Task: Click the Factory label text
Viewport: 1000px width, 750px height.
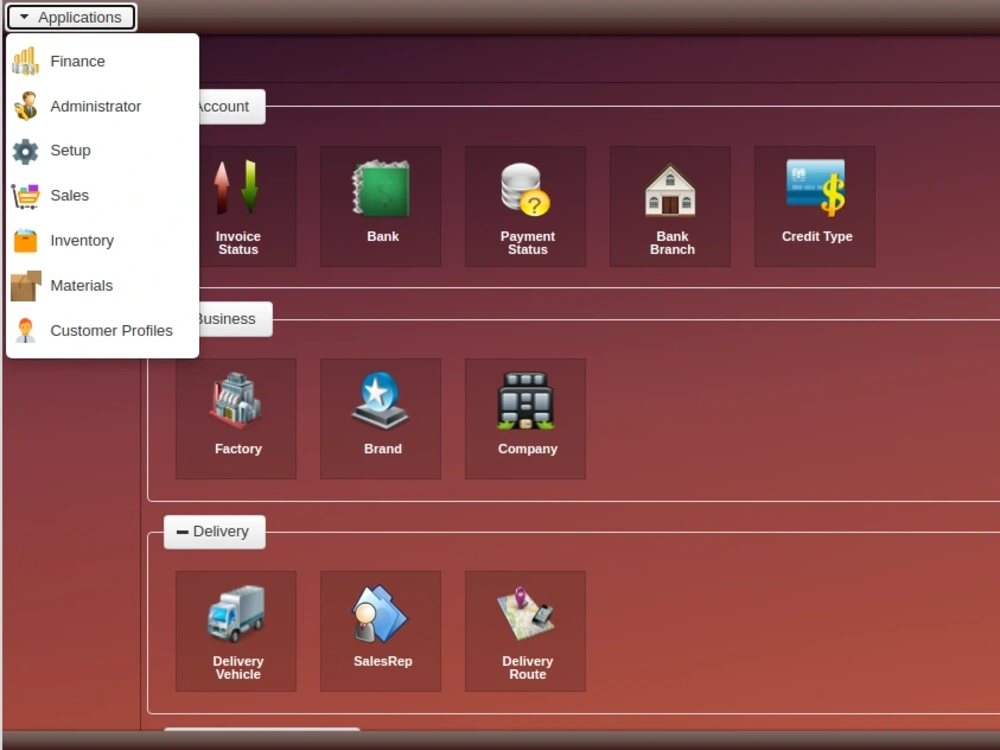Action: pos(238,449)
